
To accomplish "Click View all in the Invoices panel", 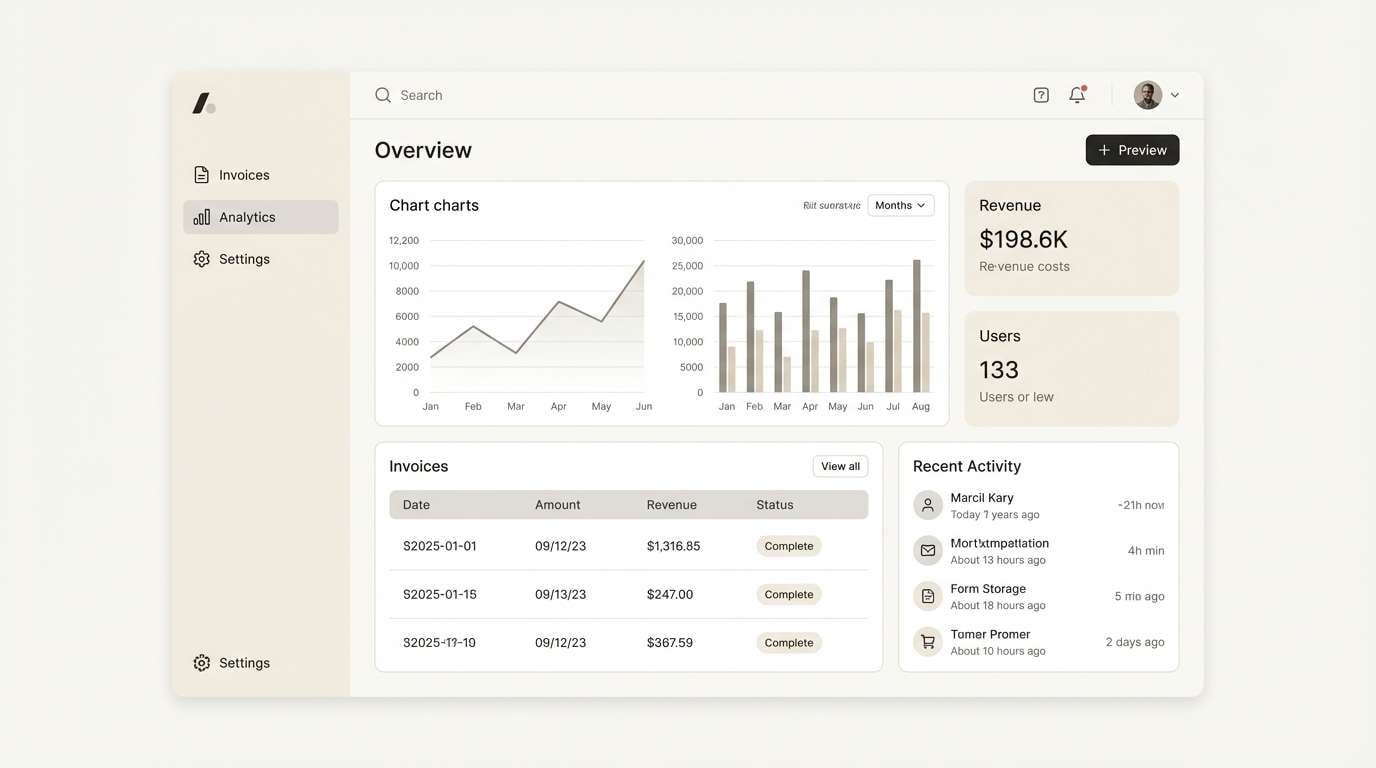I will pyautogui.click(x=840, y=464).
